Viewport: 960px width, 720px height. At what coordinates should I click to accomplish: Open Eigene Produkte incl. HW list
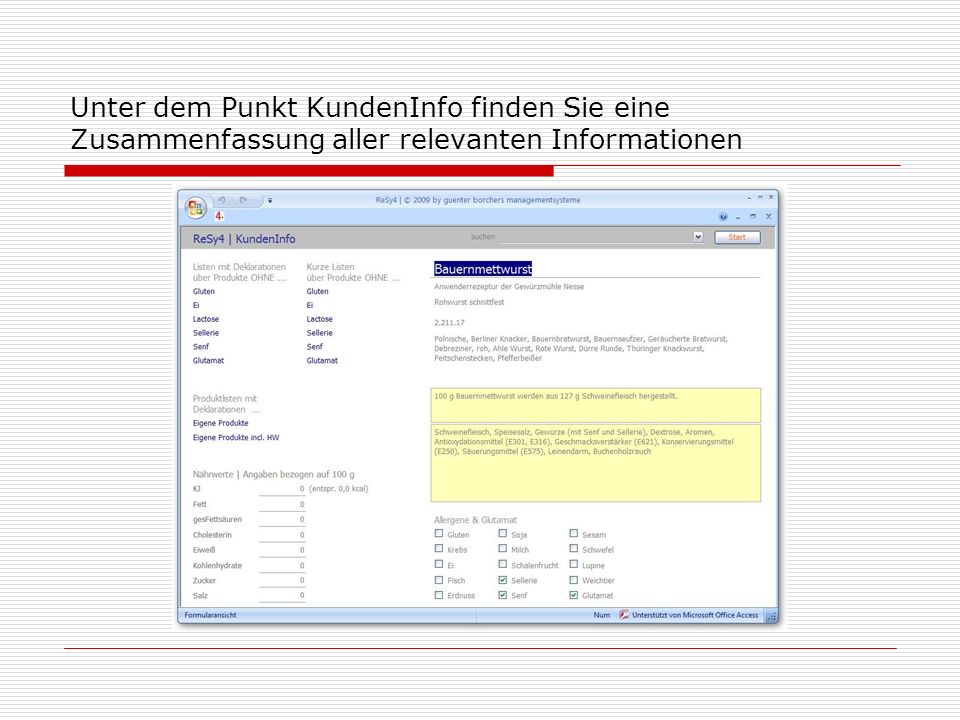(236, 438)
